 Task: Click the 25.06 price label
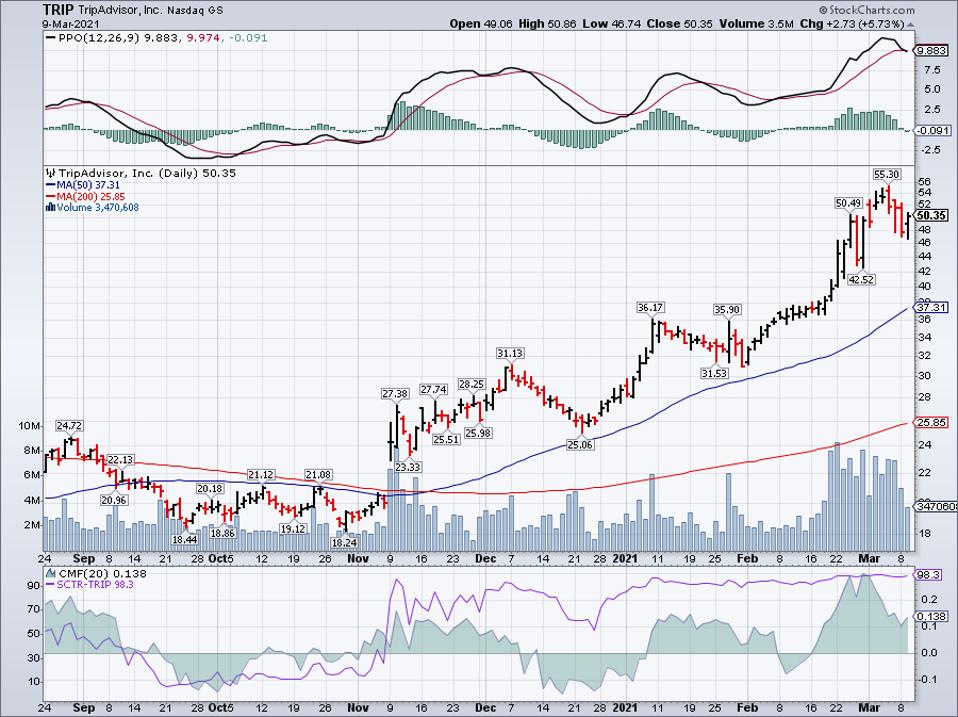point(580,445)
